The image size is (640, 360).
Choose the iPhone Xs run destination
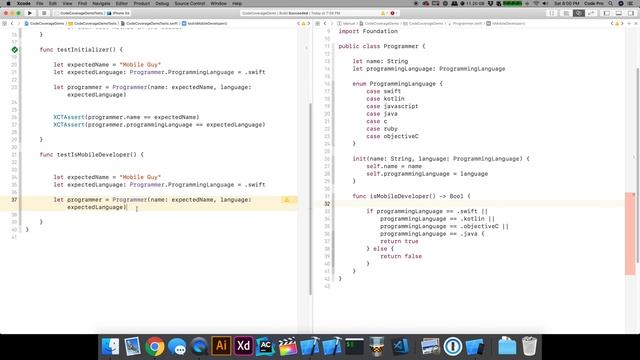[x=118, y=13]
